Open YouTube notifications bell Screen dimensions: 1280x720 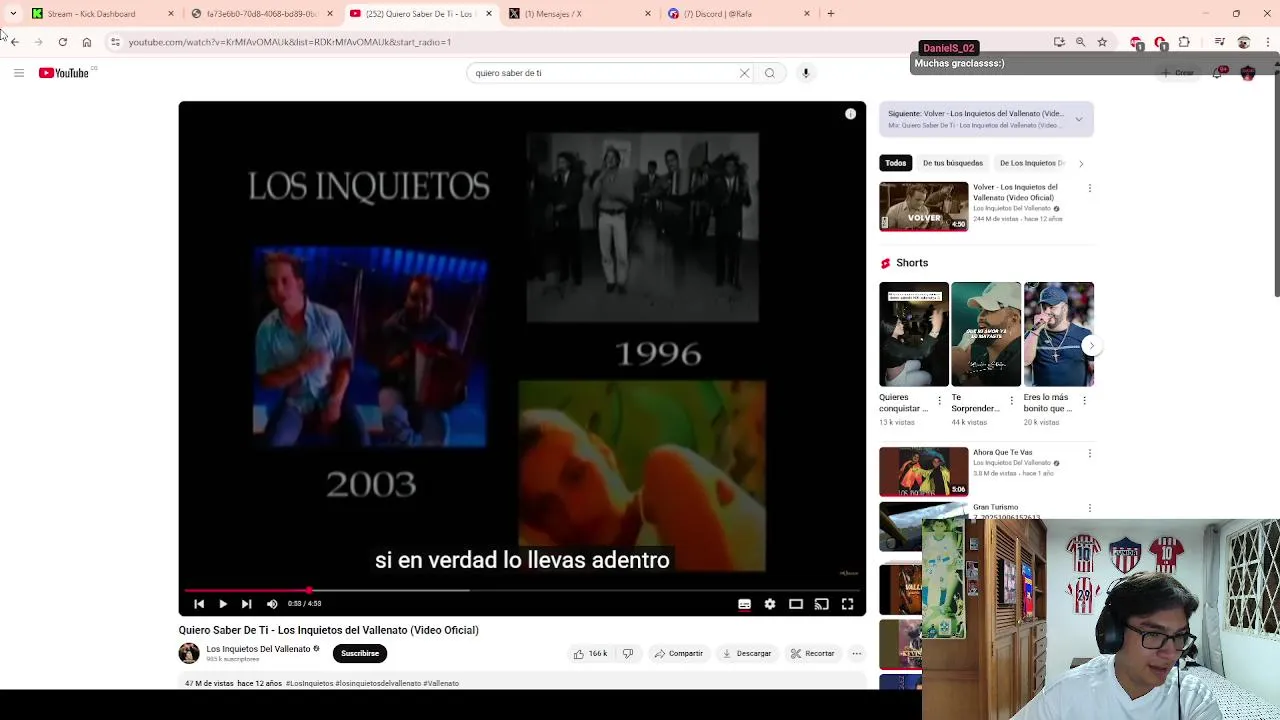(x=1217, y=73)
